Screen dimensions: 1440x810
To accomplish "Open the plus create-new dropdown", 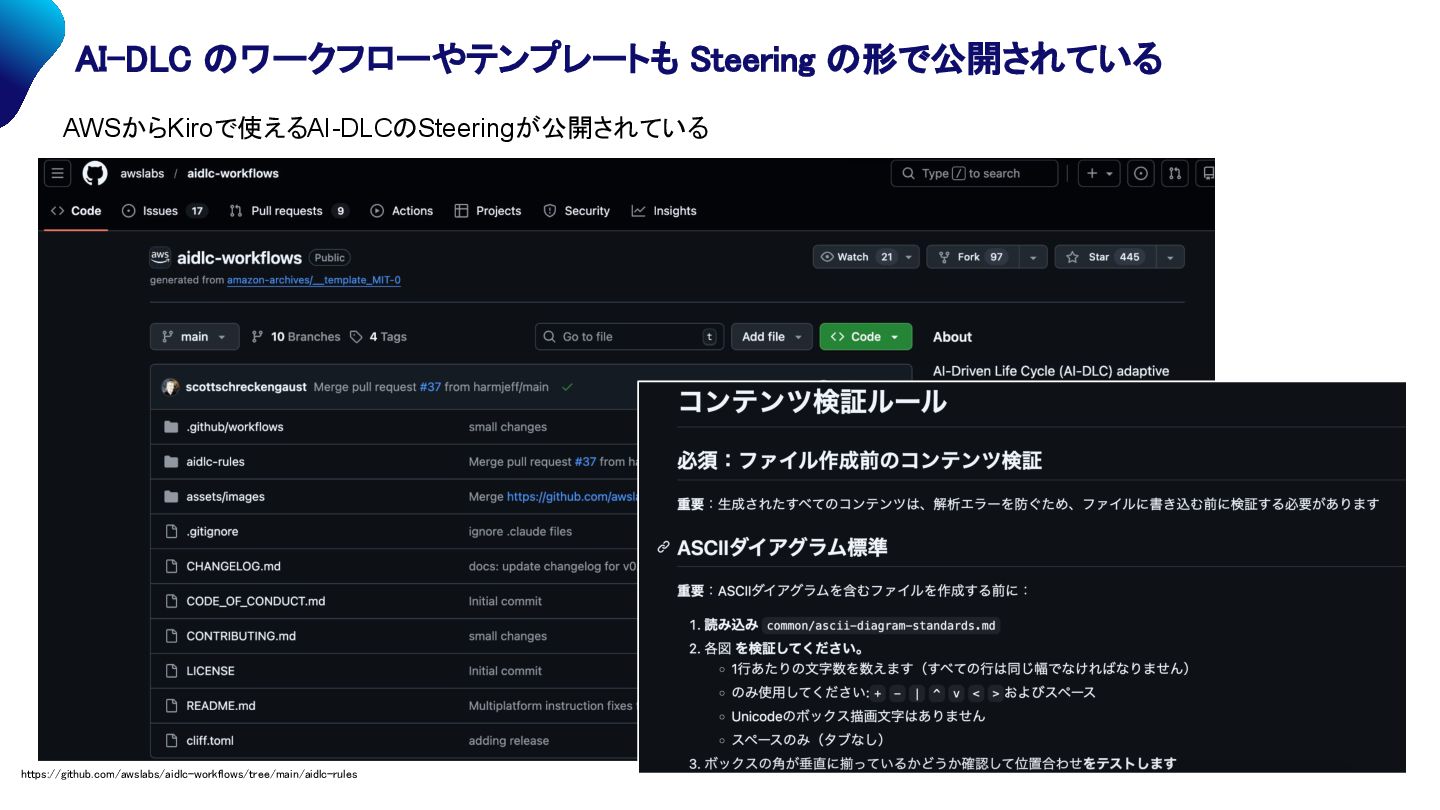I will click(x=1099, y=173).
